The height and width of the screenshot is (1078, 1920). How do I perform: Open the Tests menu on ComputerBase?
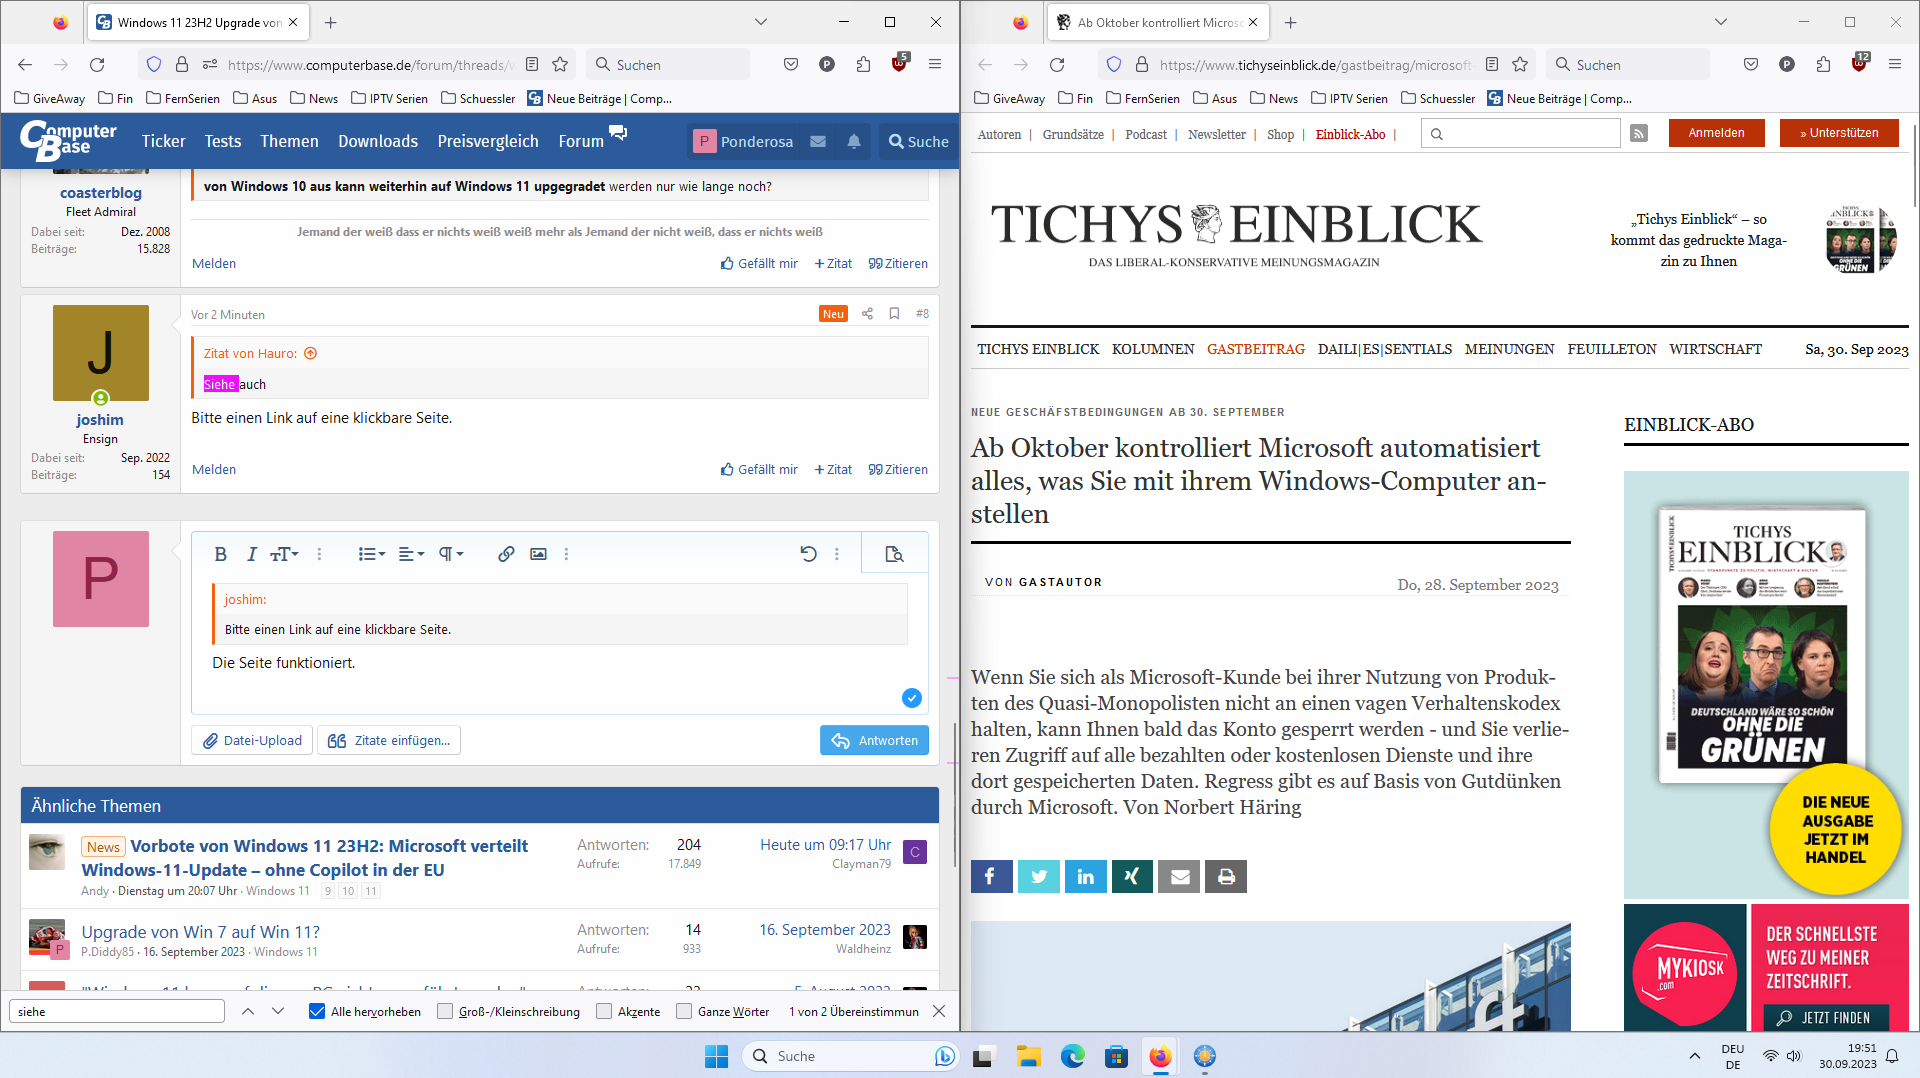coord(223,141)
